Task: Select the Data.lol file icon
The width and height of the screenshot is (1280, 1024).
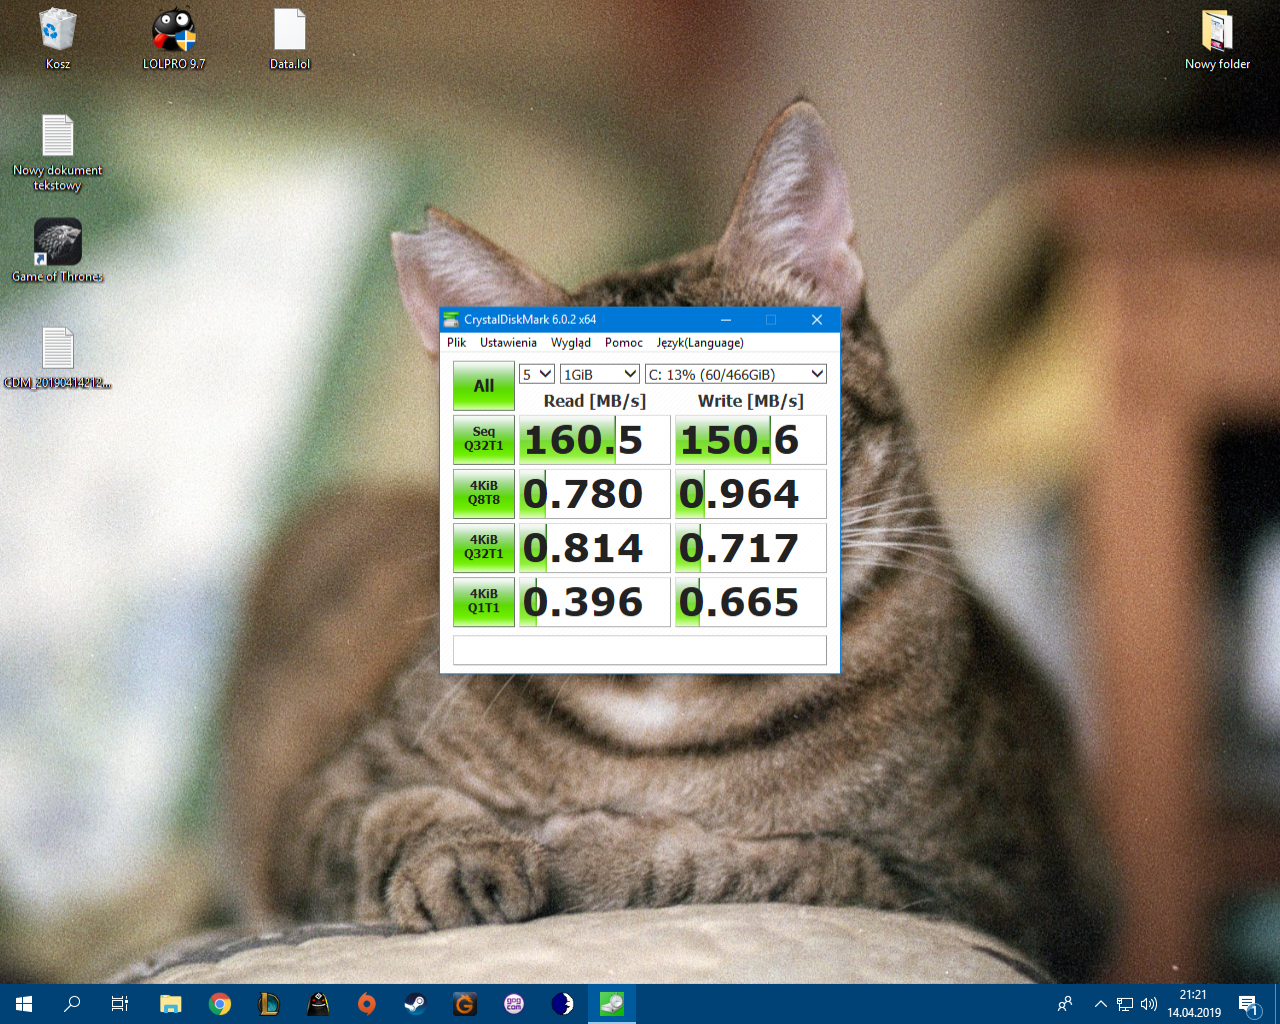Action: (290, 39)
